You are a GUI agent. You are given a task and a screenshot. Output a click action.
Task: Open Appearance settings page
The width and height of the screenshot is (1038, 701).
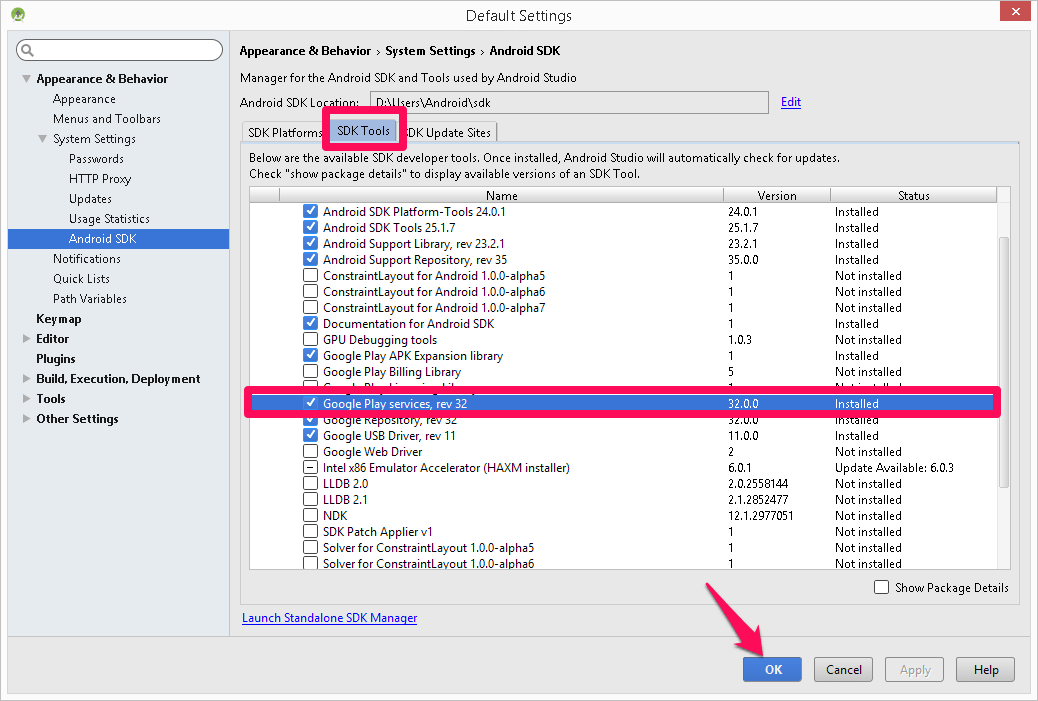[84, 99]
